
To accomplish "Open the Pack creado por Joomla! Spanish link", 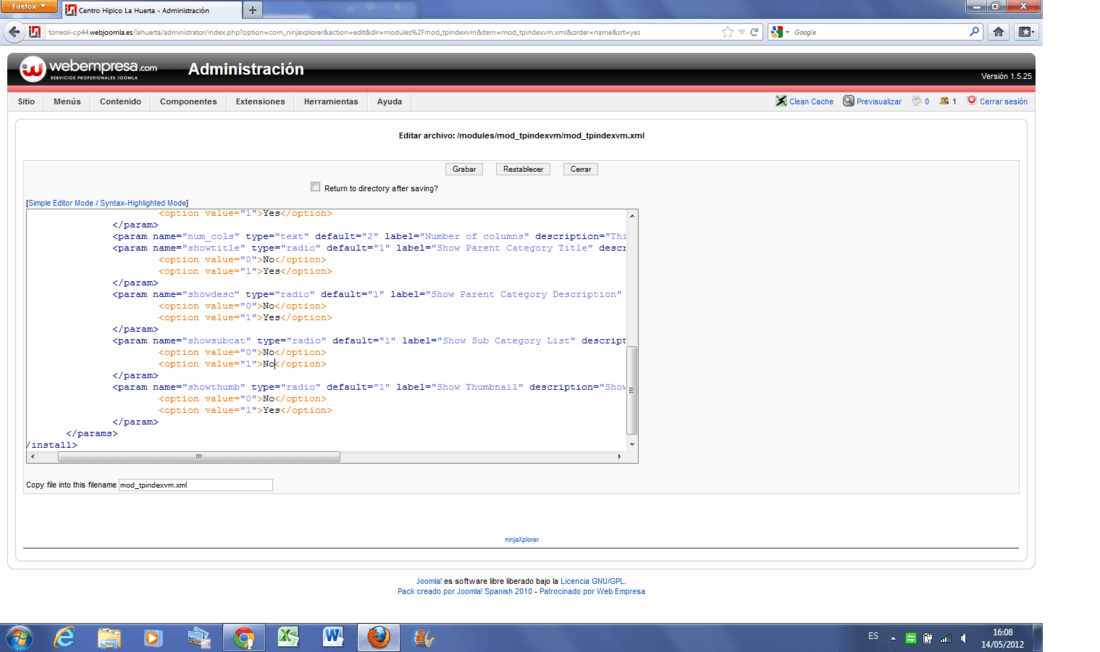I will 464,592.
